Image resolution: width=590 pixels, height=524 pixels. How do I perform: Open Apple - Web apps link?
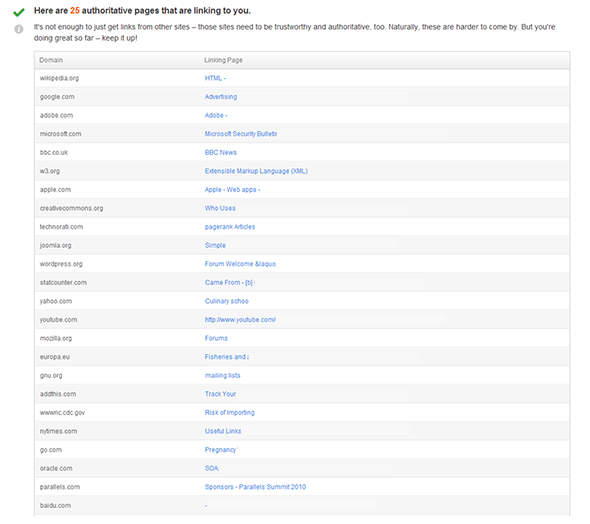[x=233, y=190]
